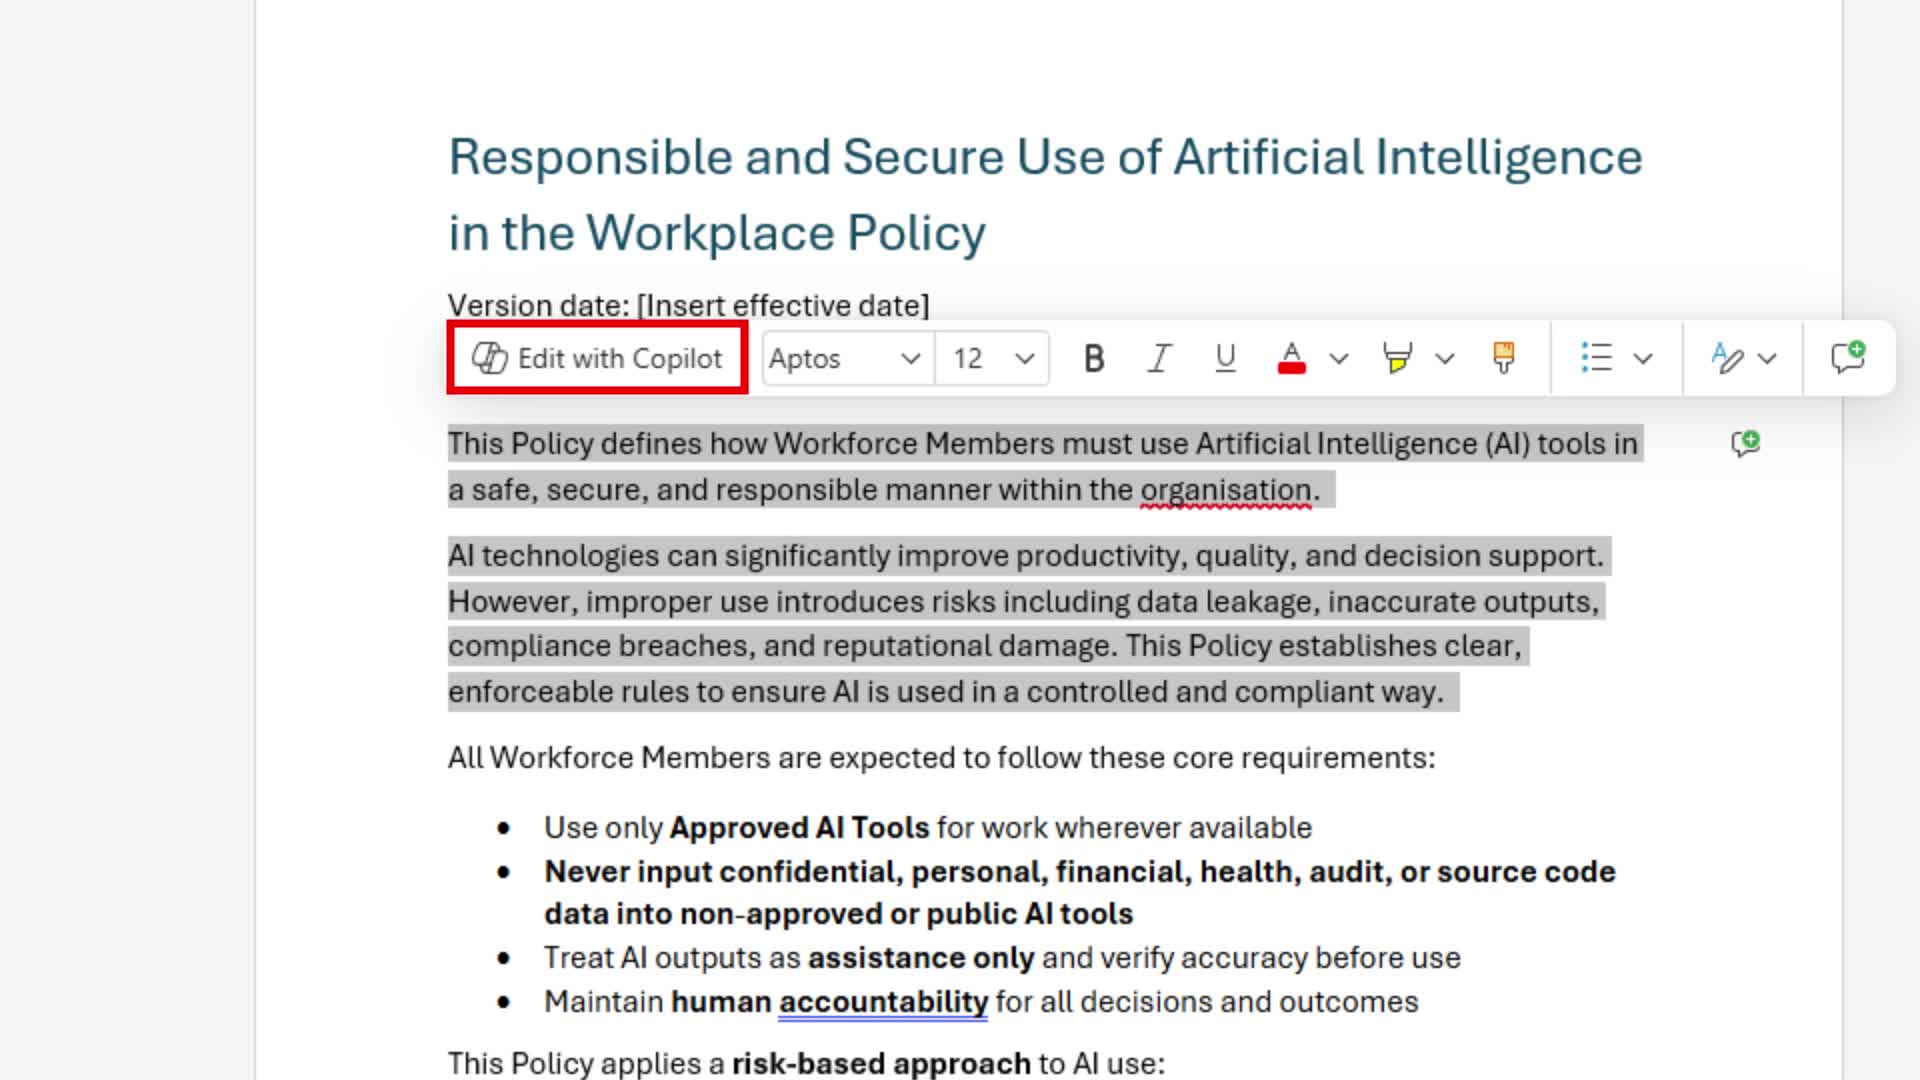Click 'This Policy defines how Workforce' line
The height and width of the screenshot is (1080, 1920).
click(x=1043, y=444)
